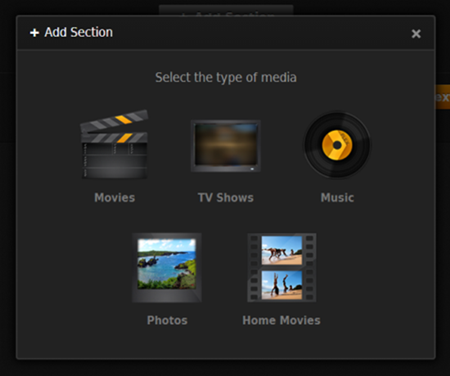Click the Home Movies text label
Viewport: 450px width, 376px height.
[x=282, y=320]
